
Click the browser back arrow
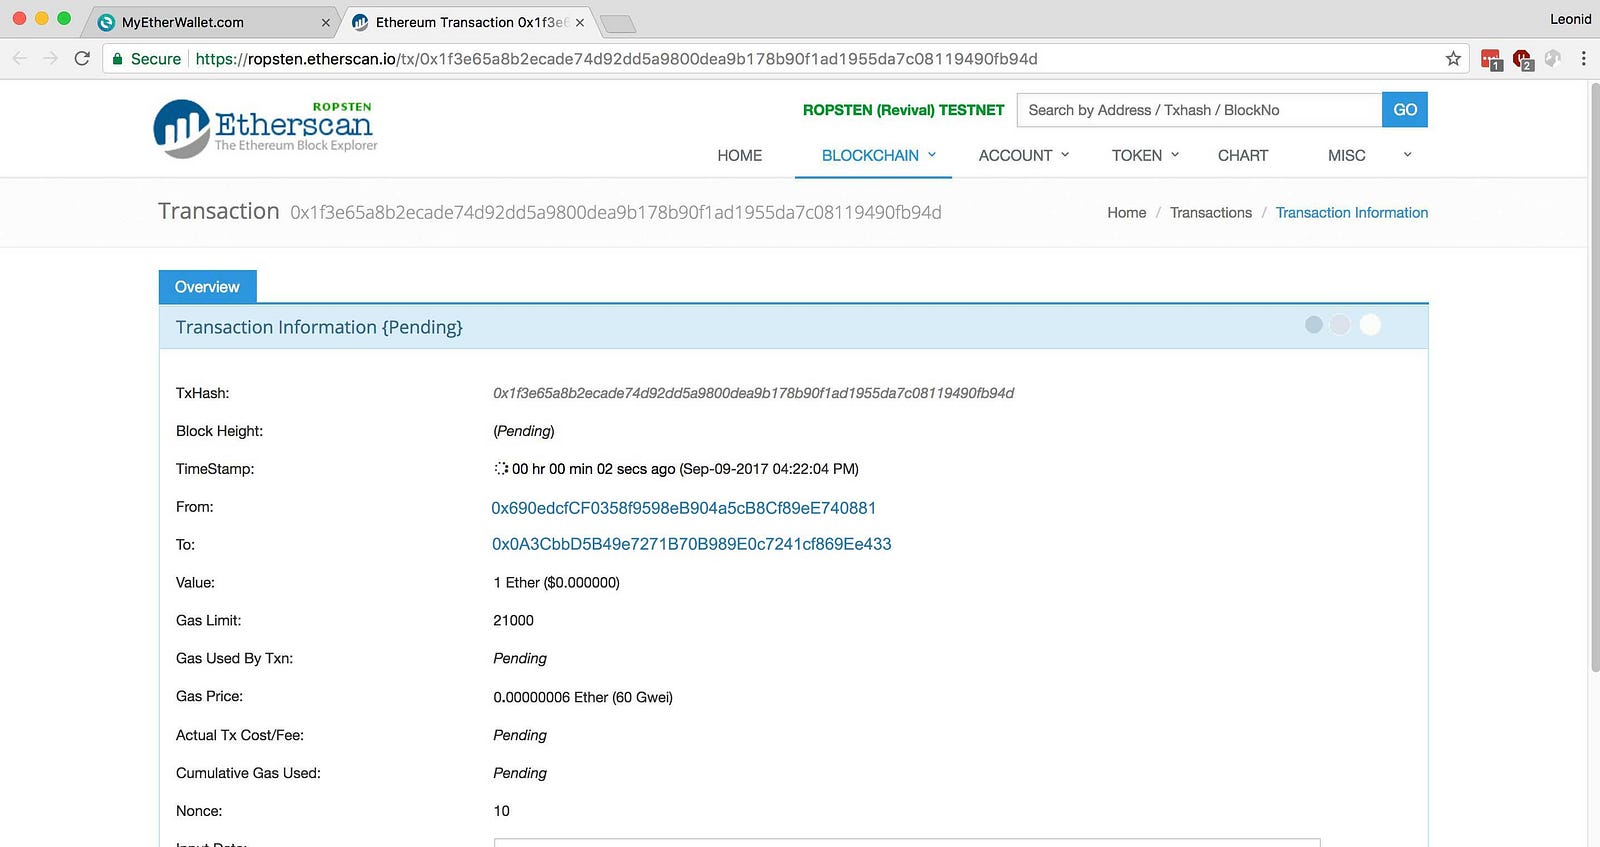pyautogui.click(x=20, y=59)
